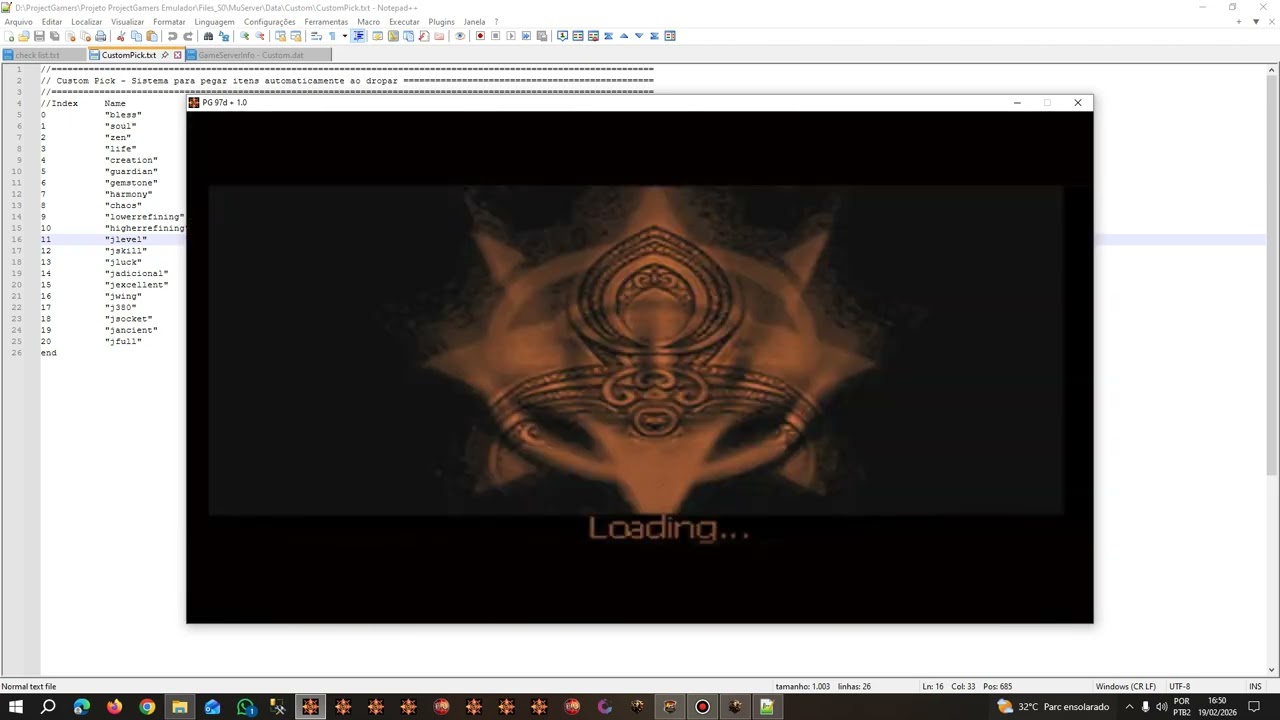Toggle document monitoring with the eye icon
The image size is (1280, 720).
460,36
